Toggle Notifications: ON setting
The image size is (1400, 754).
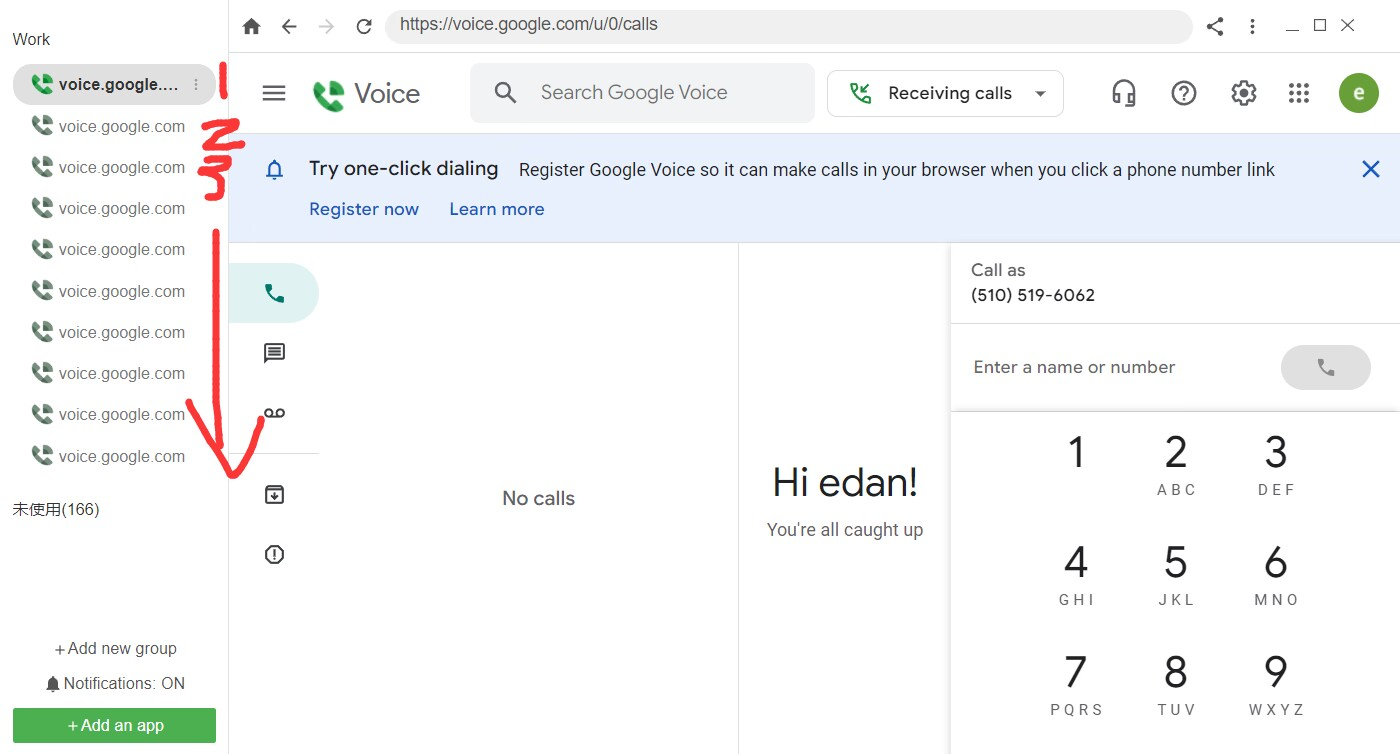click(x=115, y=684)
